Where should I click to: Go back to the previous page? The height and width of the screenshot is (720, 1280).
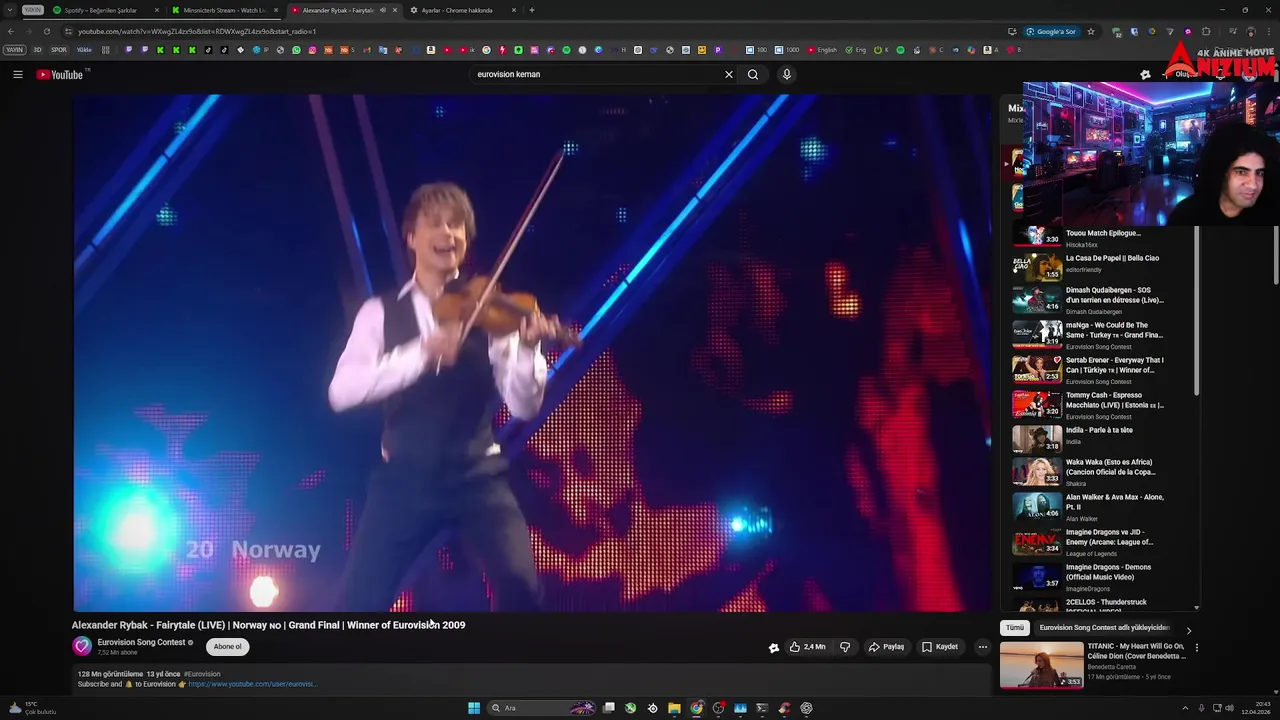11,31
